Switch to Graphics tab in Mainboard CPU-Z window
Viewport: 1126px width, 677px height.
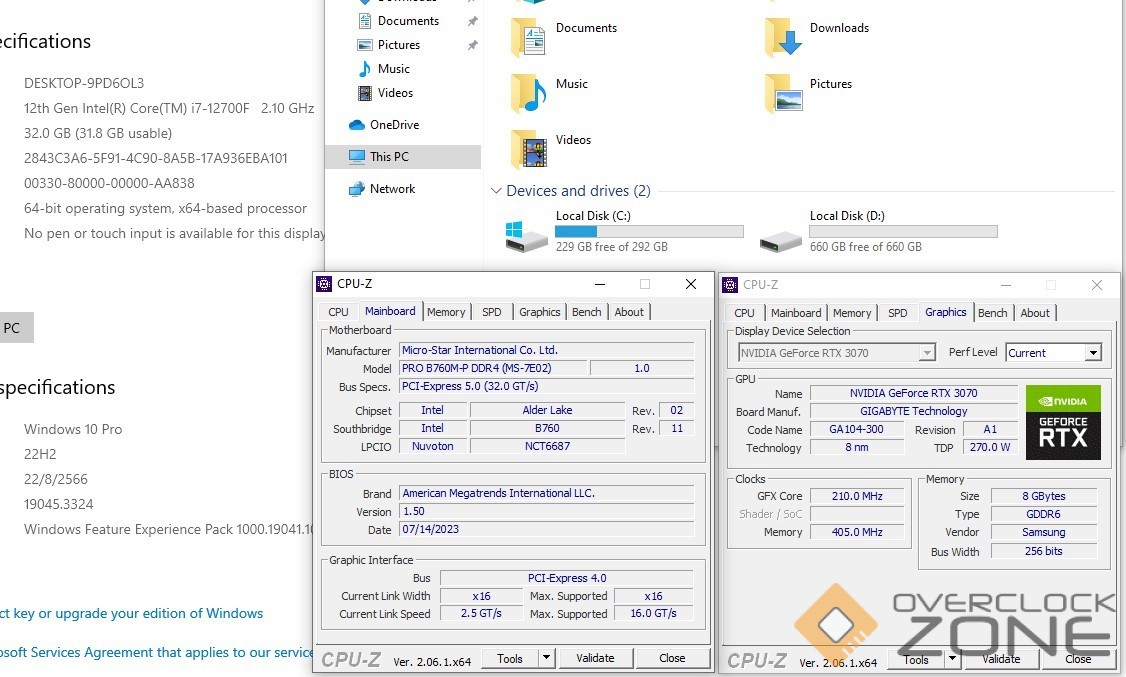click(539, 312)
